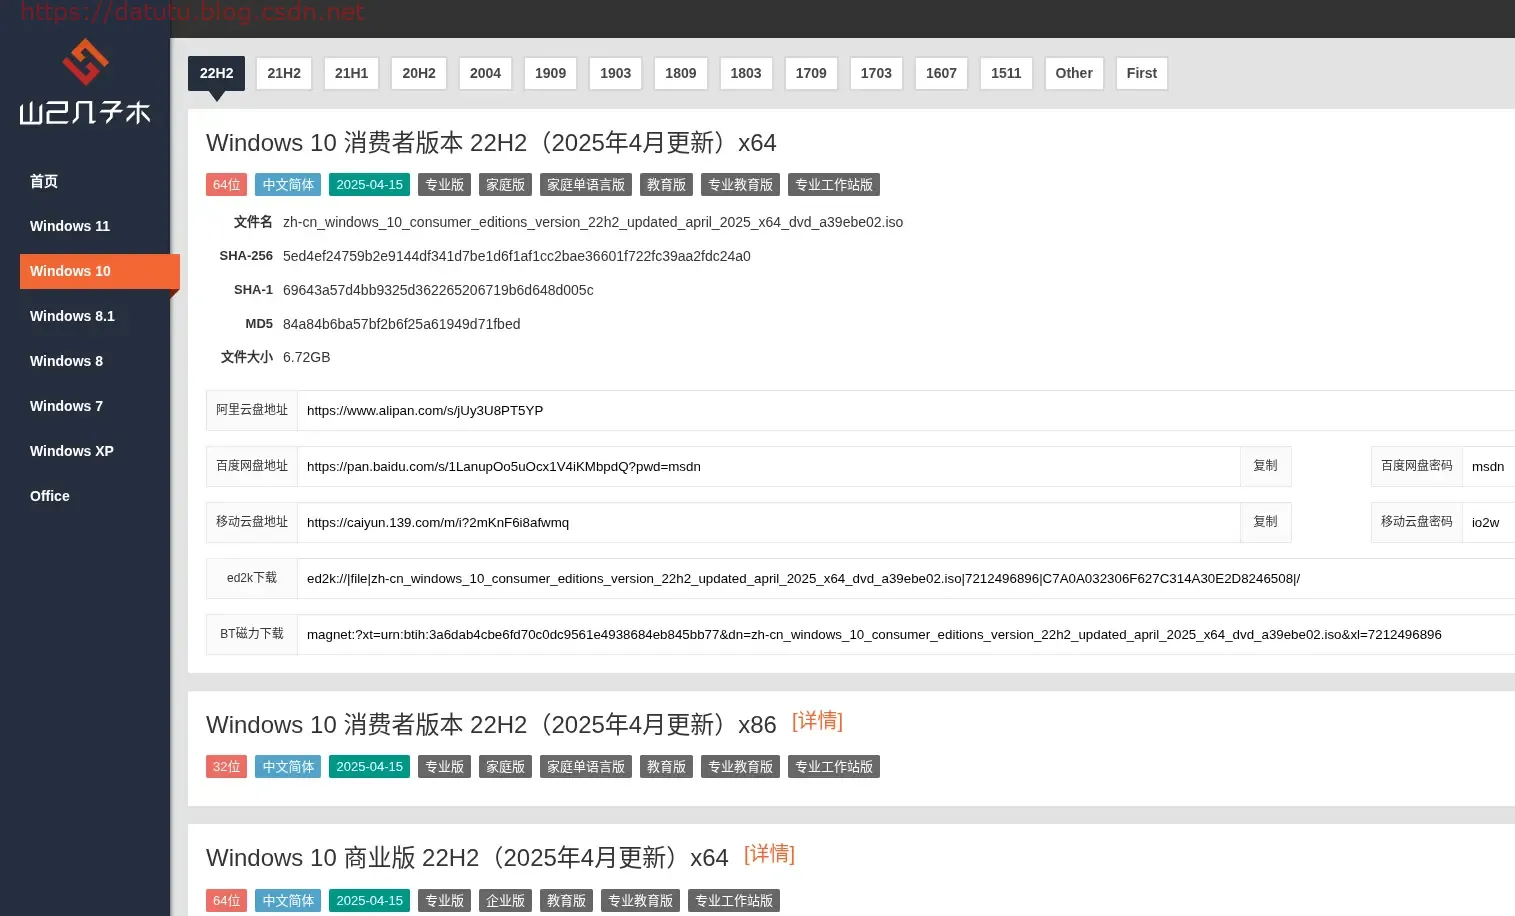This screenshot has width=1515, height=916.
Task: Click the 商业版 22H2 x64 title
Action: (x=467, y=858)
